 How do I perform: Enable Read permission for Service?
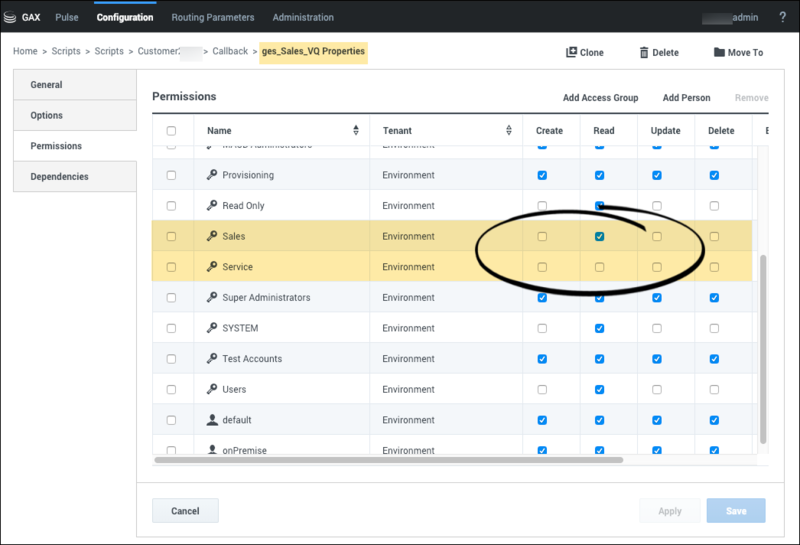click(x=599, y=267)
